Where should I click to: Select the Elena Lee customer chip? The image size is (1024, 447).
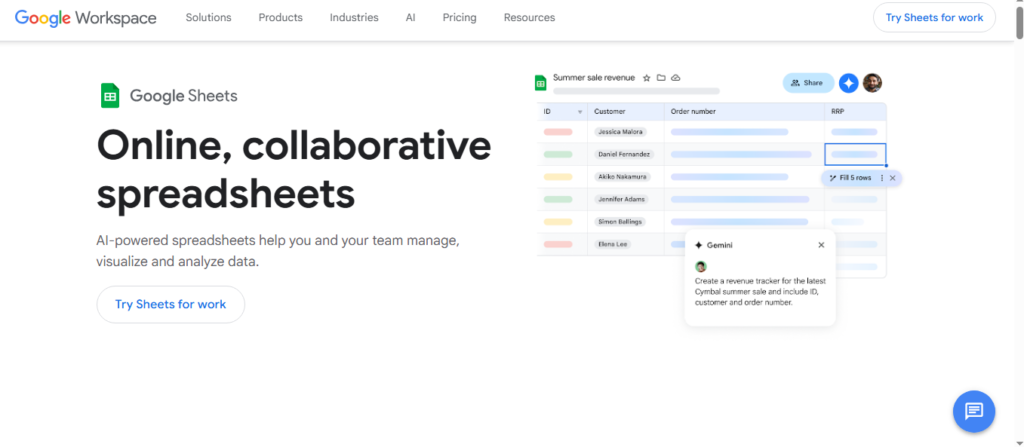(612, 244)
